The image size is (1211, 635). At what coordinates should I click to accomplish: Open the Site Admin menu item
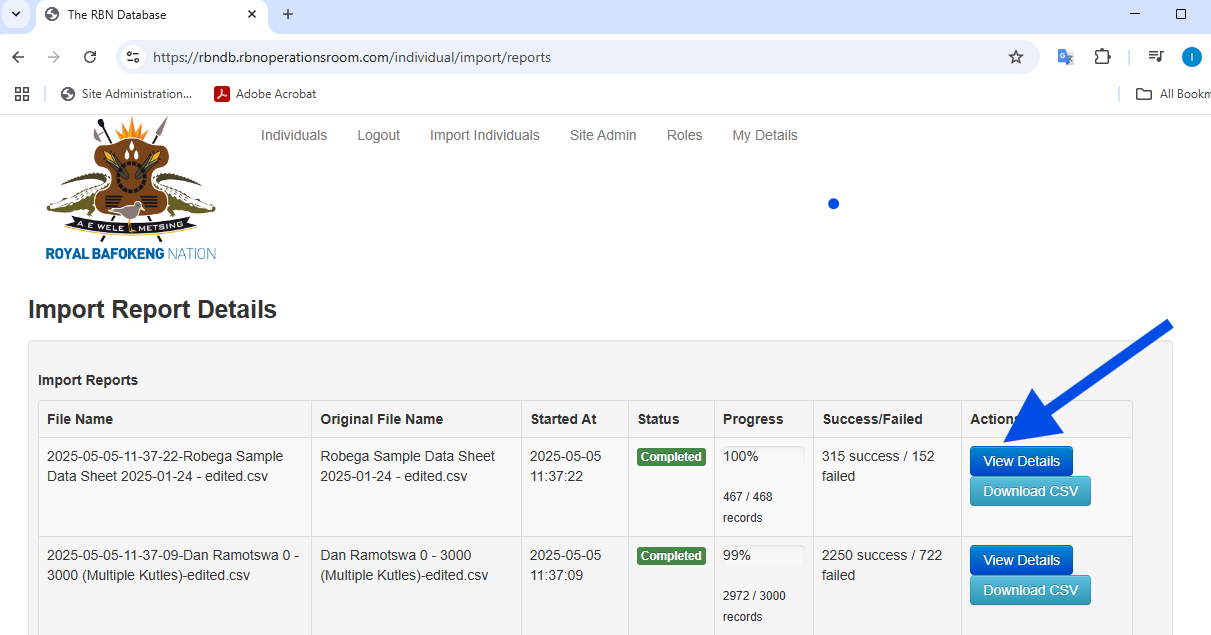[x=603, y=135]
